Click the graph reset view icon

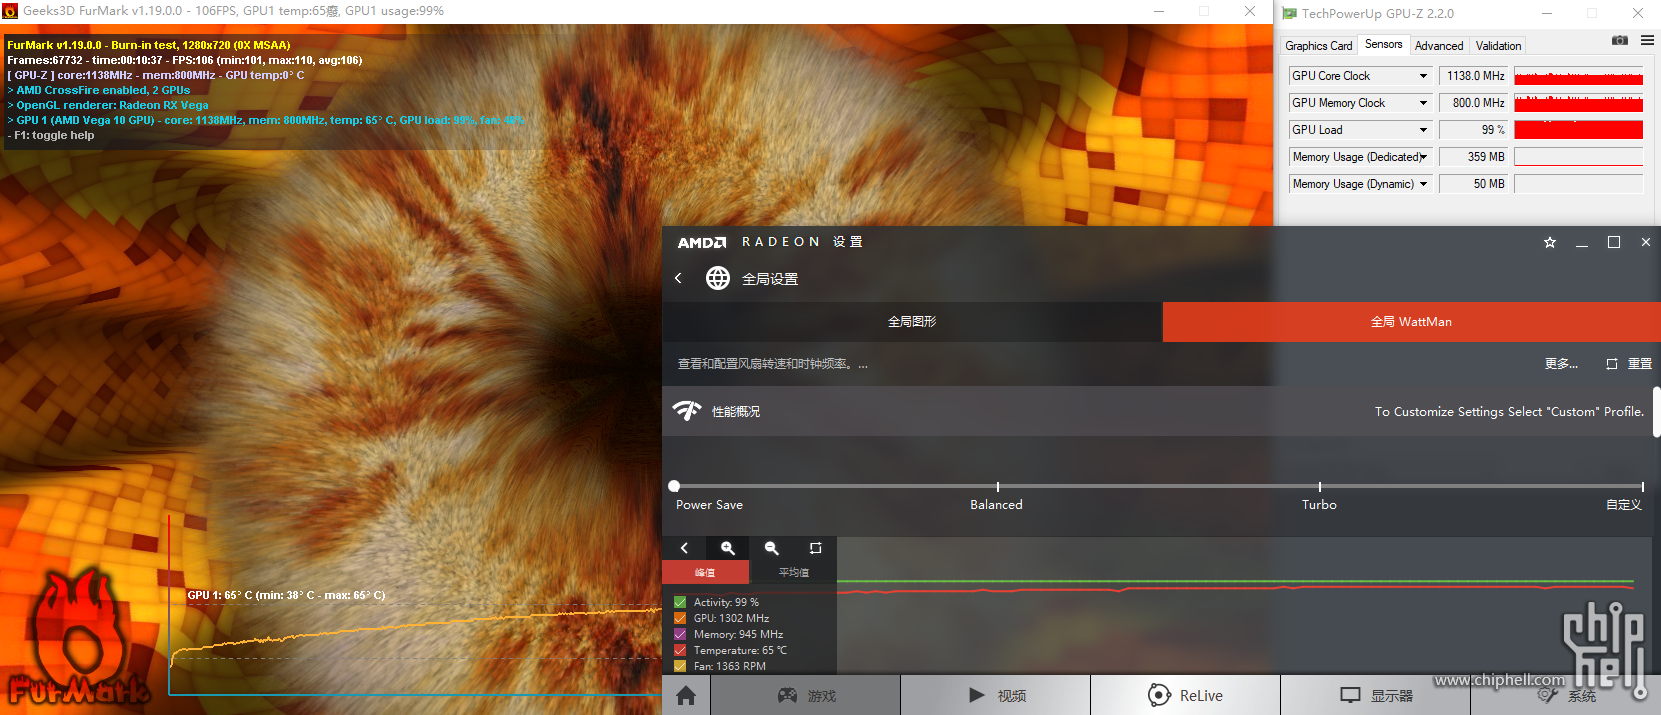pyautogui.click(x=815, y=548)
